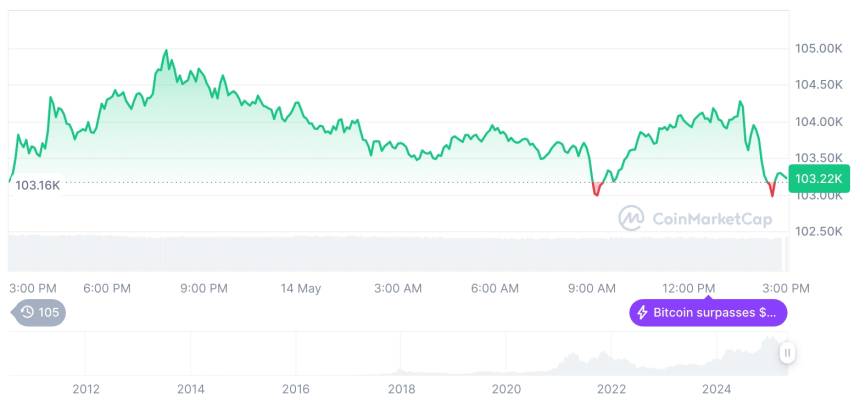The image size is (860, 401).
Task: Select the 2018 point on range navigator
Action: pyautogui.click(x=401, y=389)
